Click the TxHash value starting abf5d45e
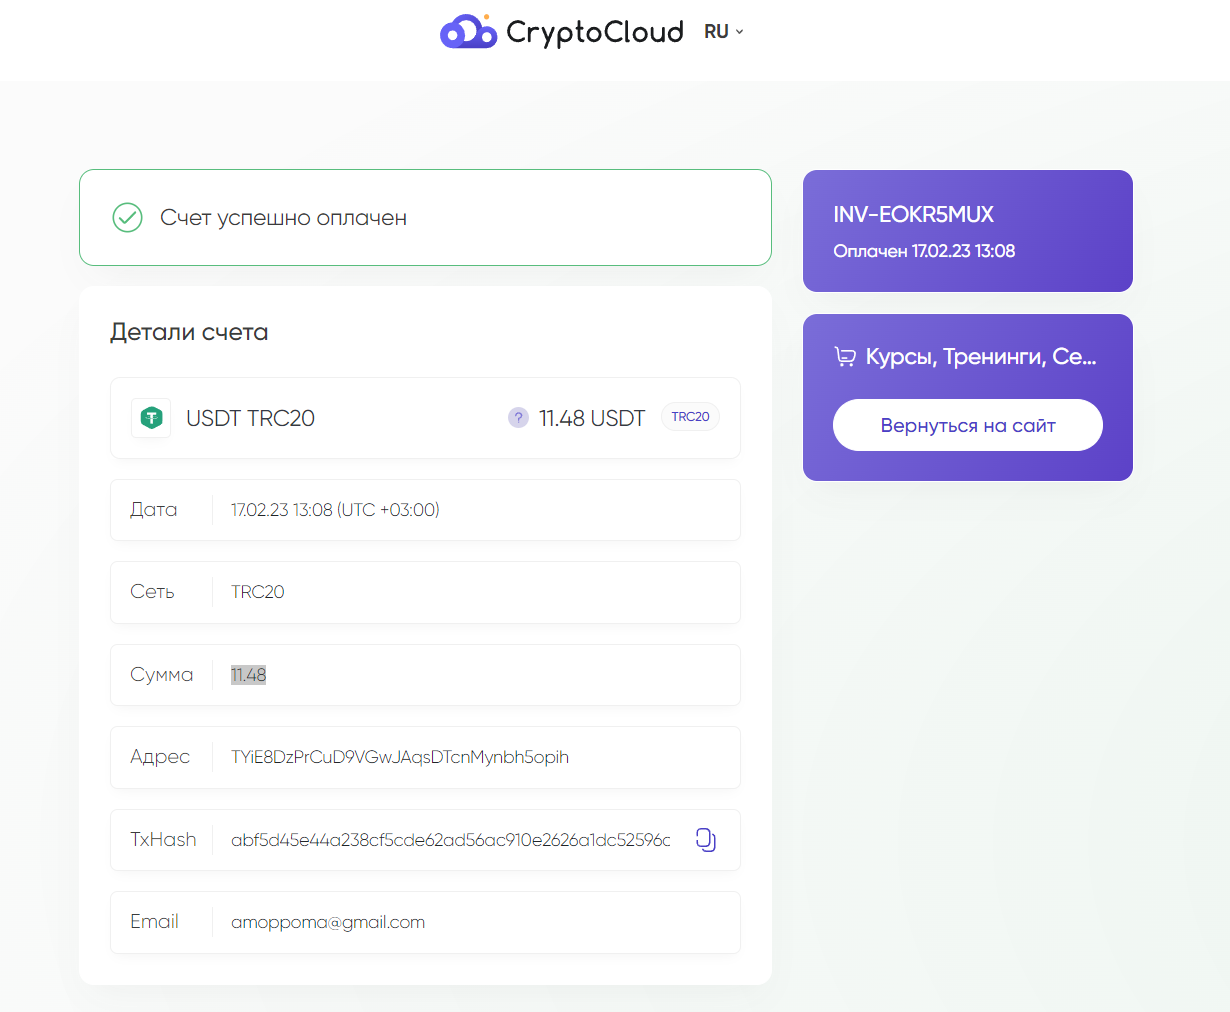1230x1012 pixels. 451,840
